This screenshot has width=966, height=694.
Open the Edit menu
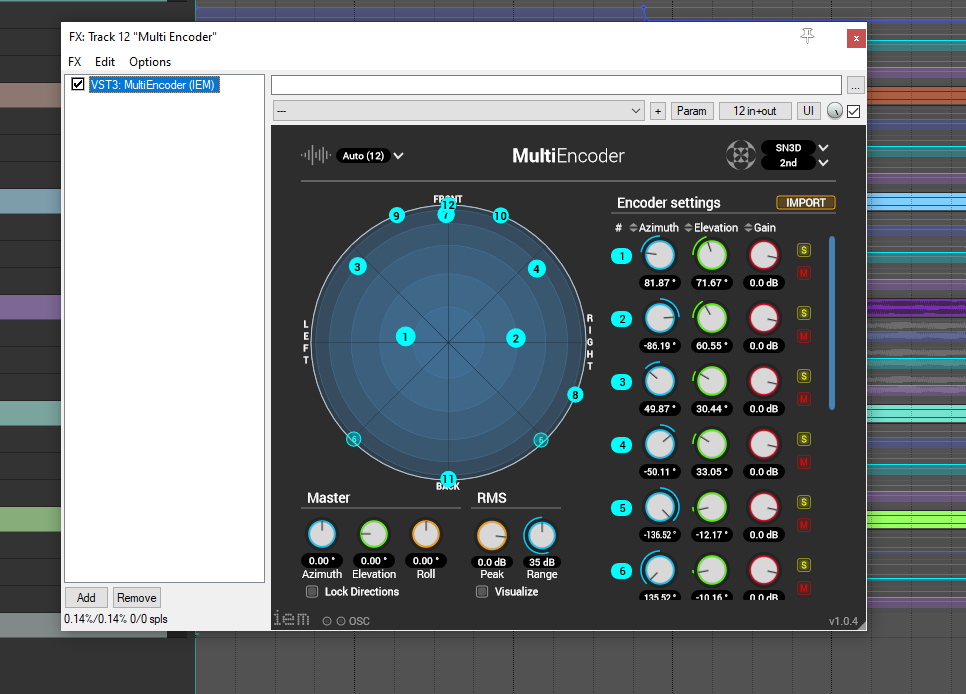[105, 62]
